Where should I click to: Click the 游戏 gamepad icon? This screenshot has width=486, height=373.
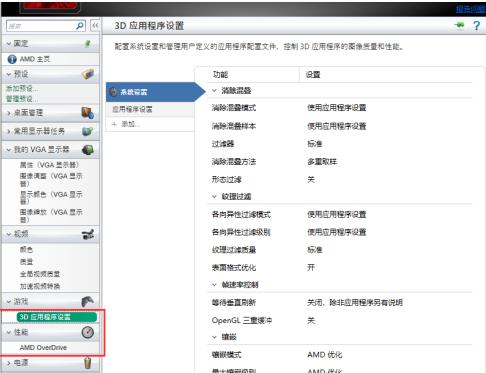[88, 301]
